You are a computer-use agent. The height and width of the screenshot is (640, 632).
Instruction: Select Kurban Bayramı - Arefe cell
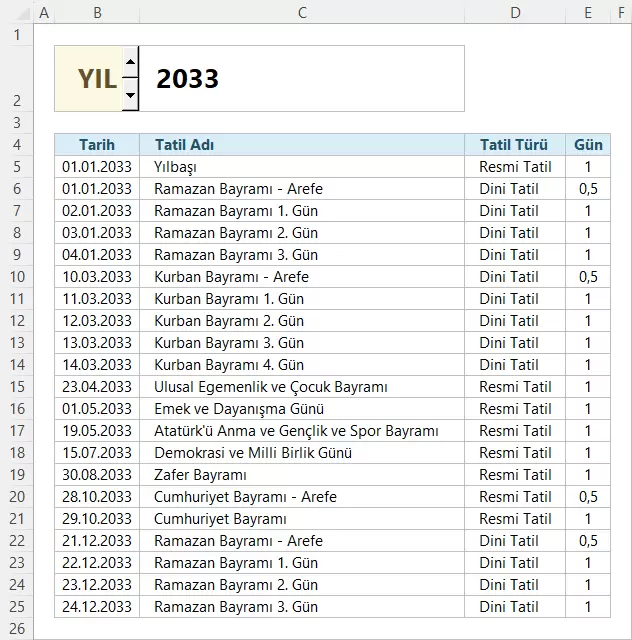[302, 277]
